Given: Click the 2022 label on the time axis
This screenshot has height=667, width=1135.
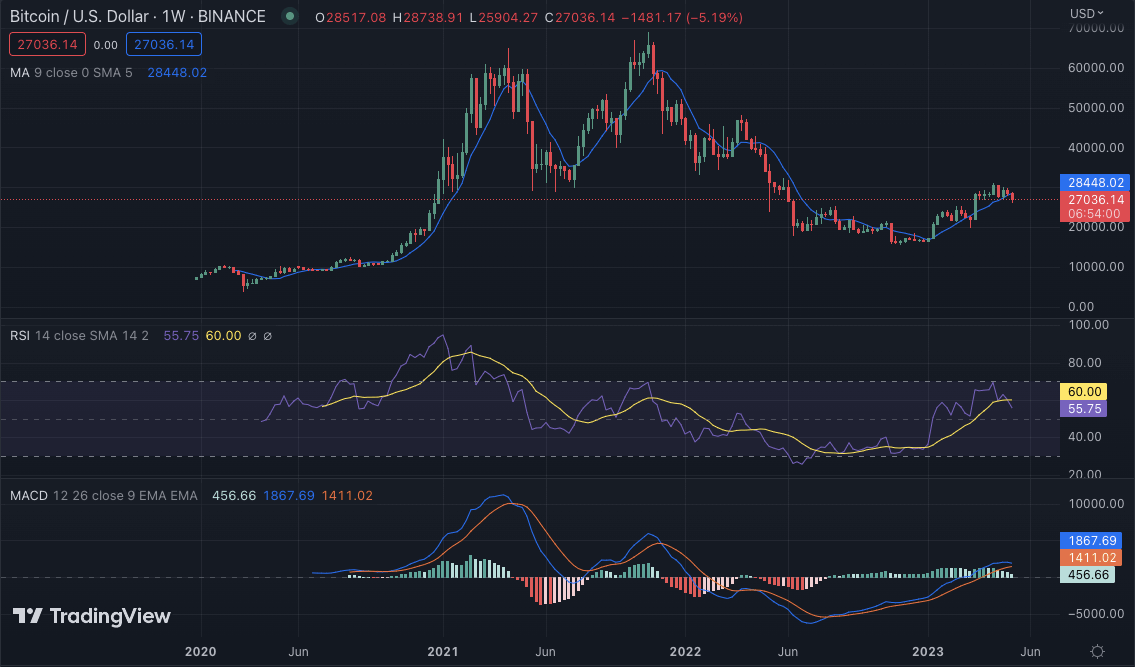Looking at the screenshot, I should click(x=685, y=652).
